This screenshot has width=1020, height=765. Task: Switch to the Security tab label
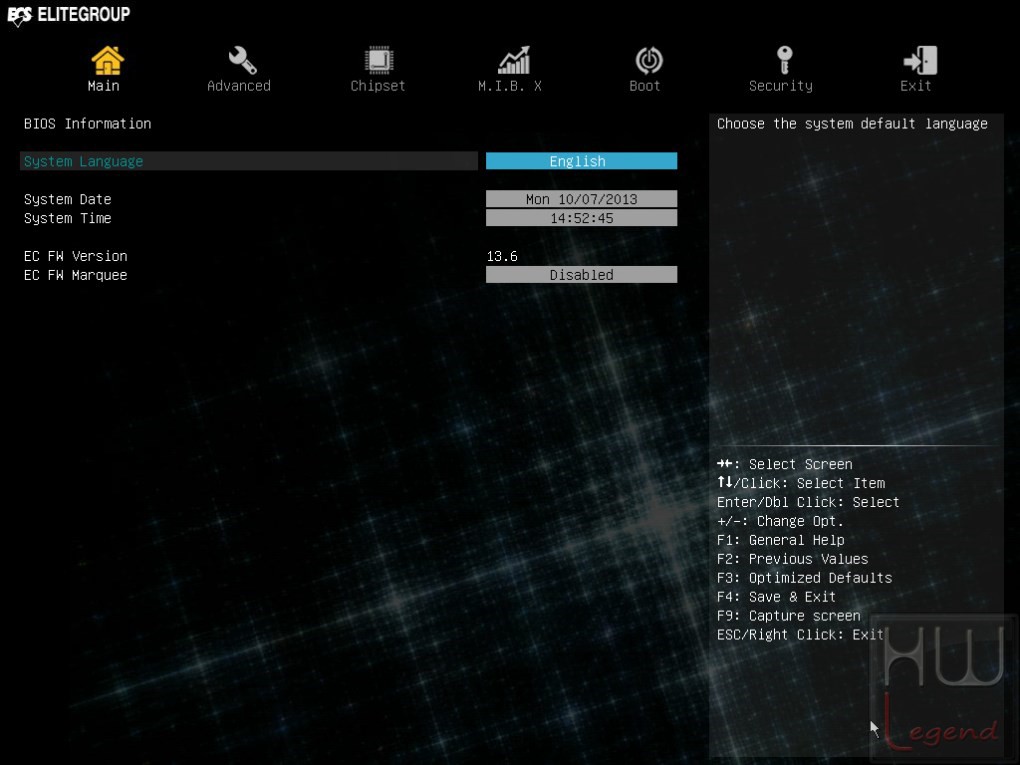coord(781,86)
